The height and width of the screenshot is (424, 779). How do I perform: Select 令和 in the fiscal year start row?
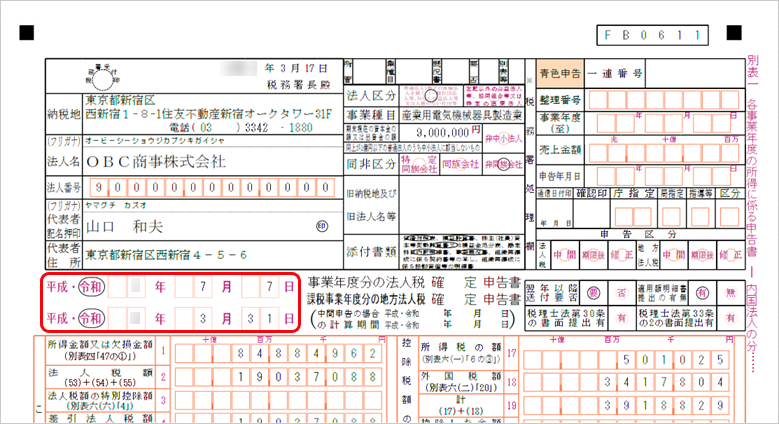coord(90,287)
